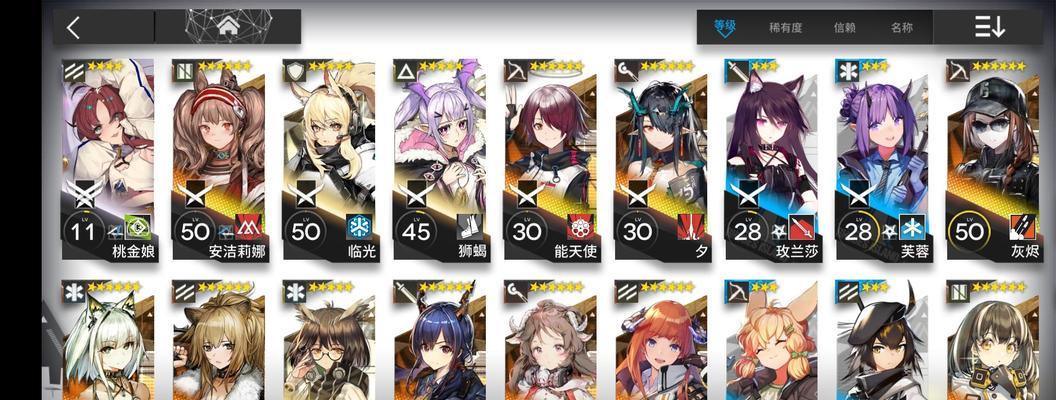This screenshot has height=400, width=1056.
Task: Sort operators by 信赖
Action: [845, 28]
